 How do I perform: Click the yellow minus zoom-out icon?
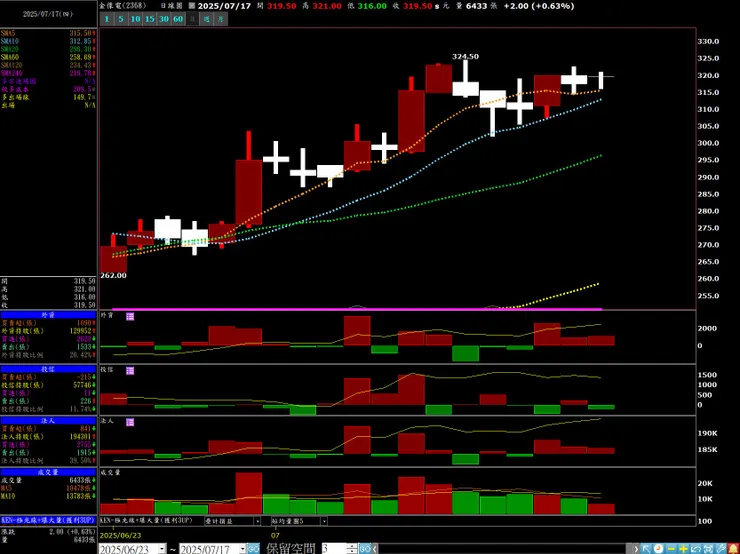pyautogui.click(x=671, y=549)
